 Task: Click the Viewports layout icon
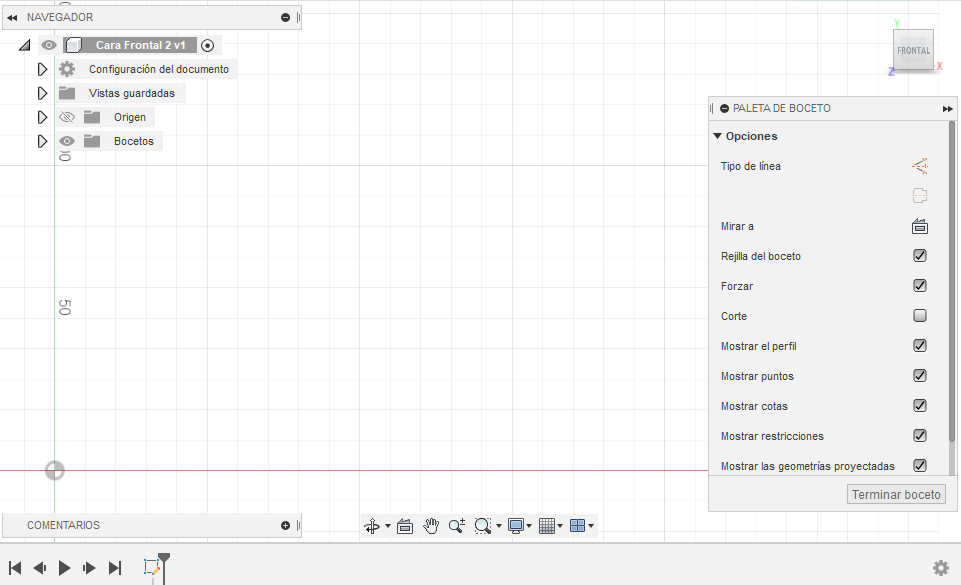tap(577, 526)
